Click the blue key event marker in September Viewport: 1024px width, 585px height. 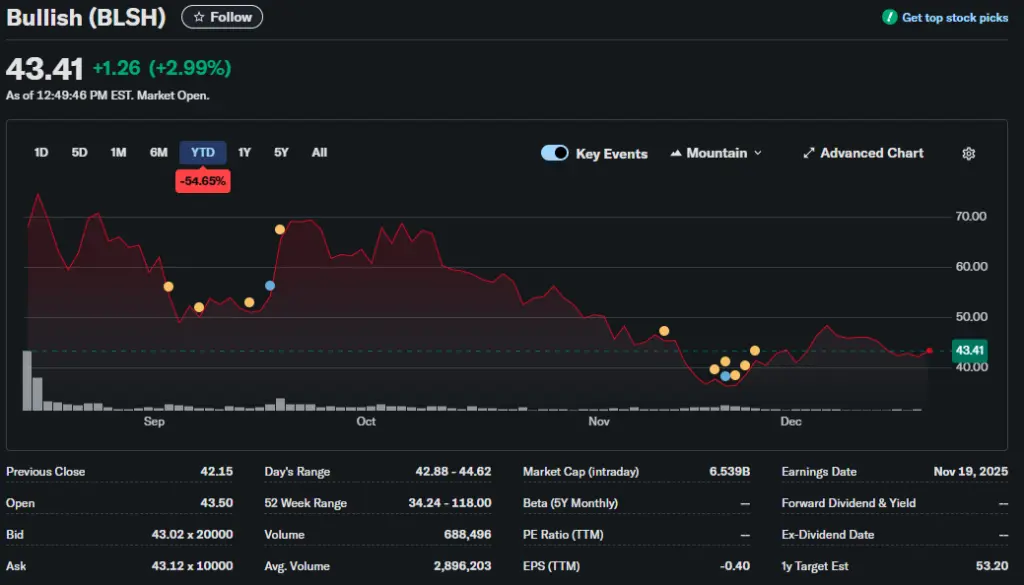tap(269, 286)
